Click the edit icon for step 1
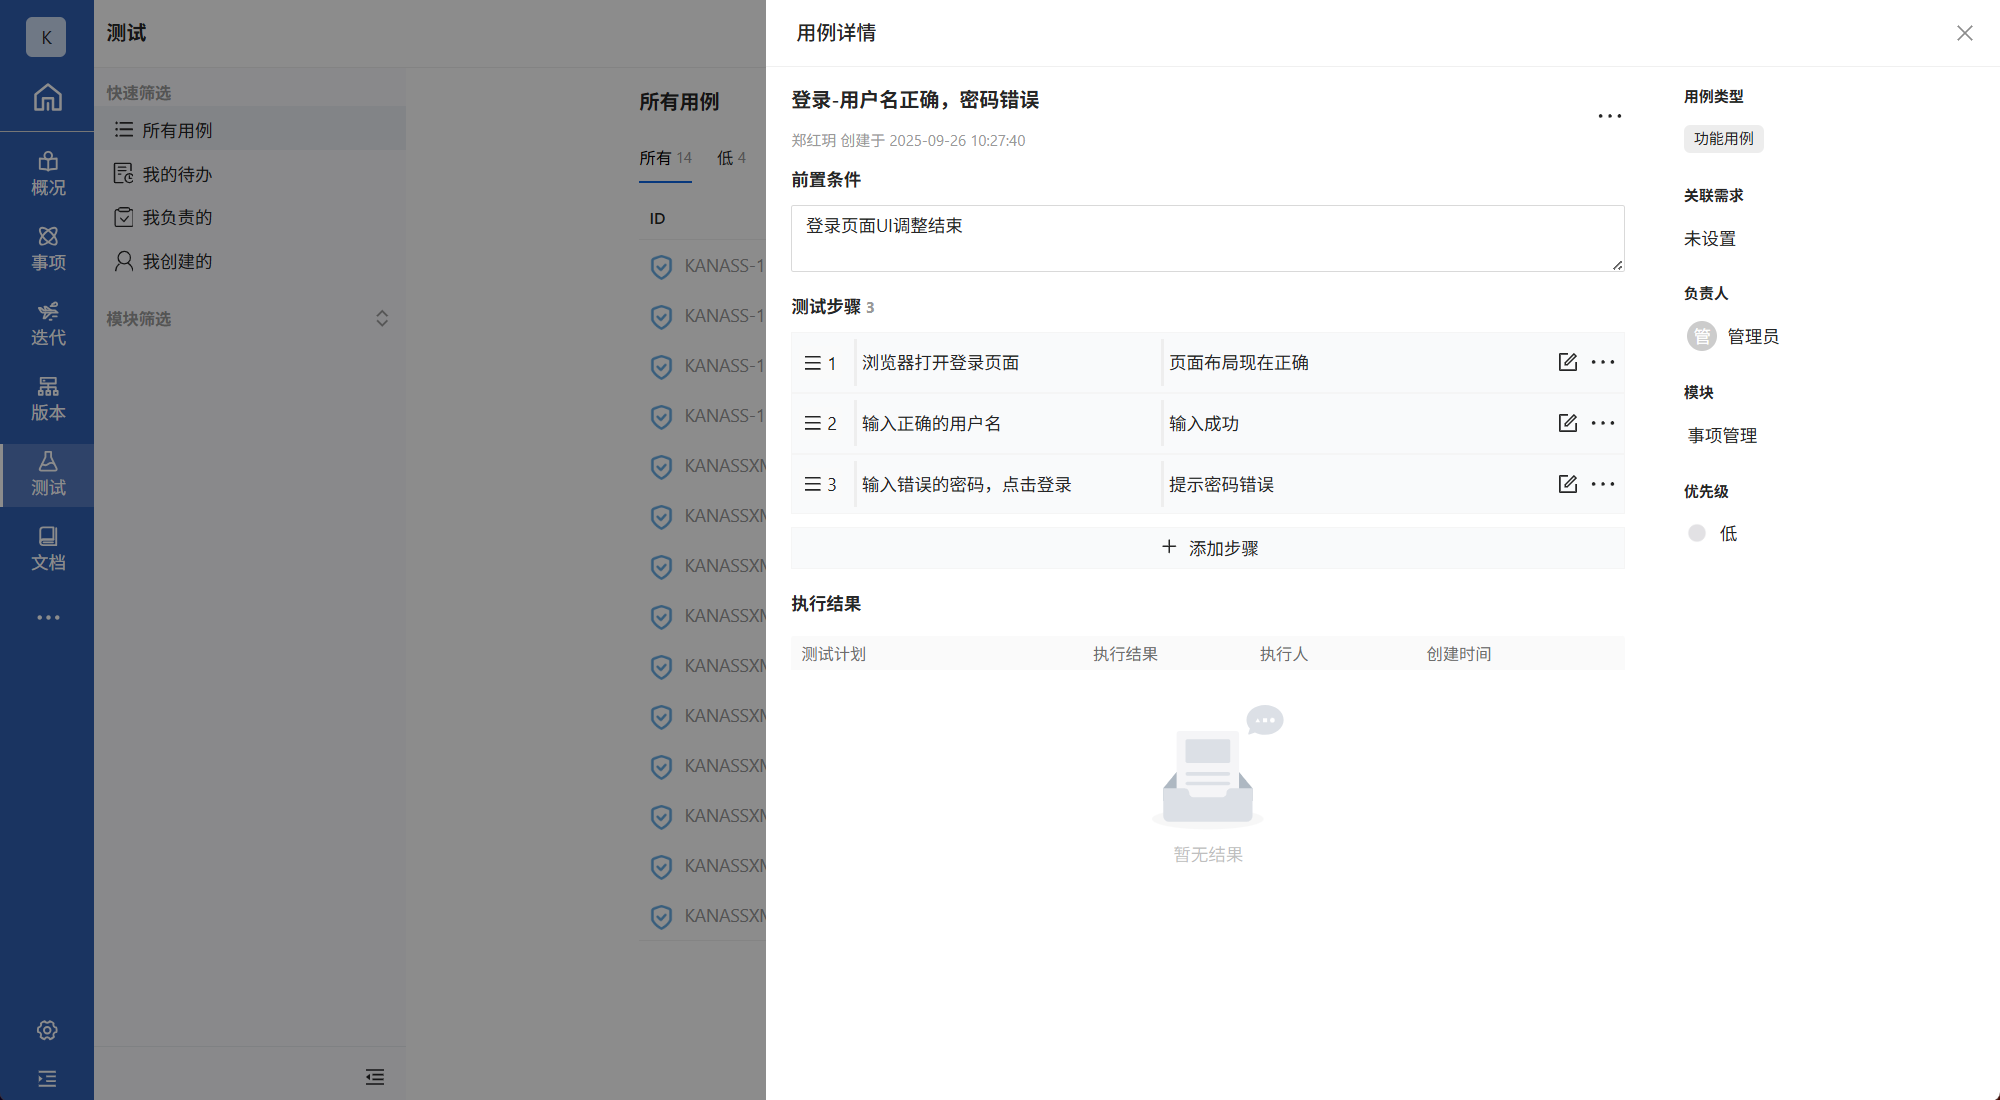 click(1567, 362)
